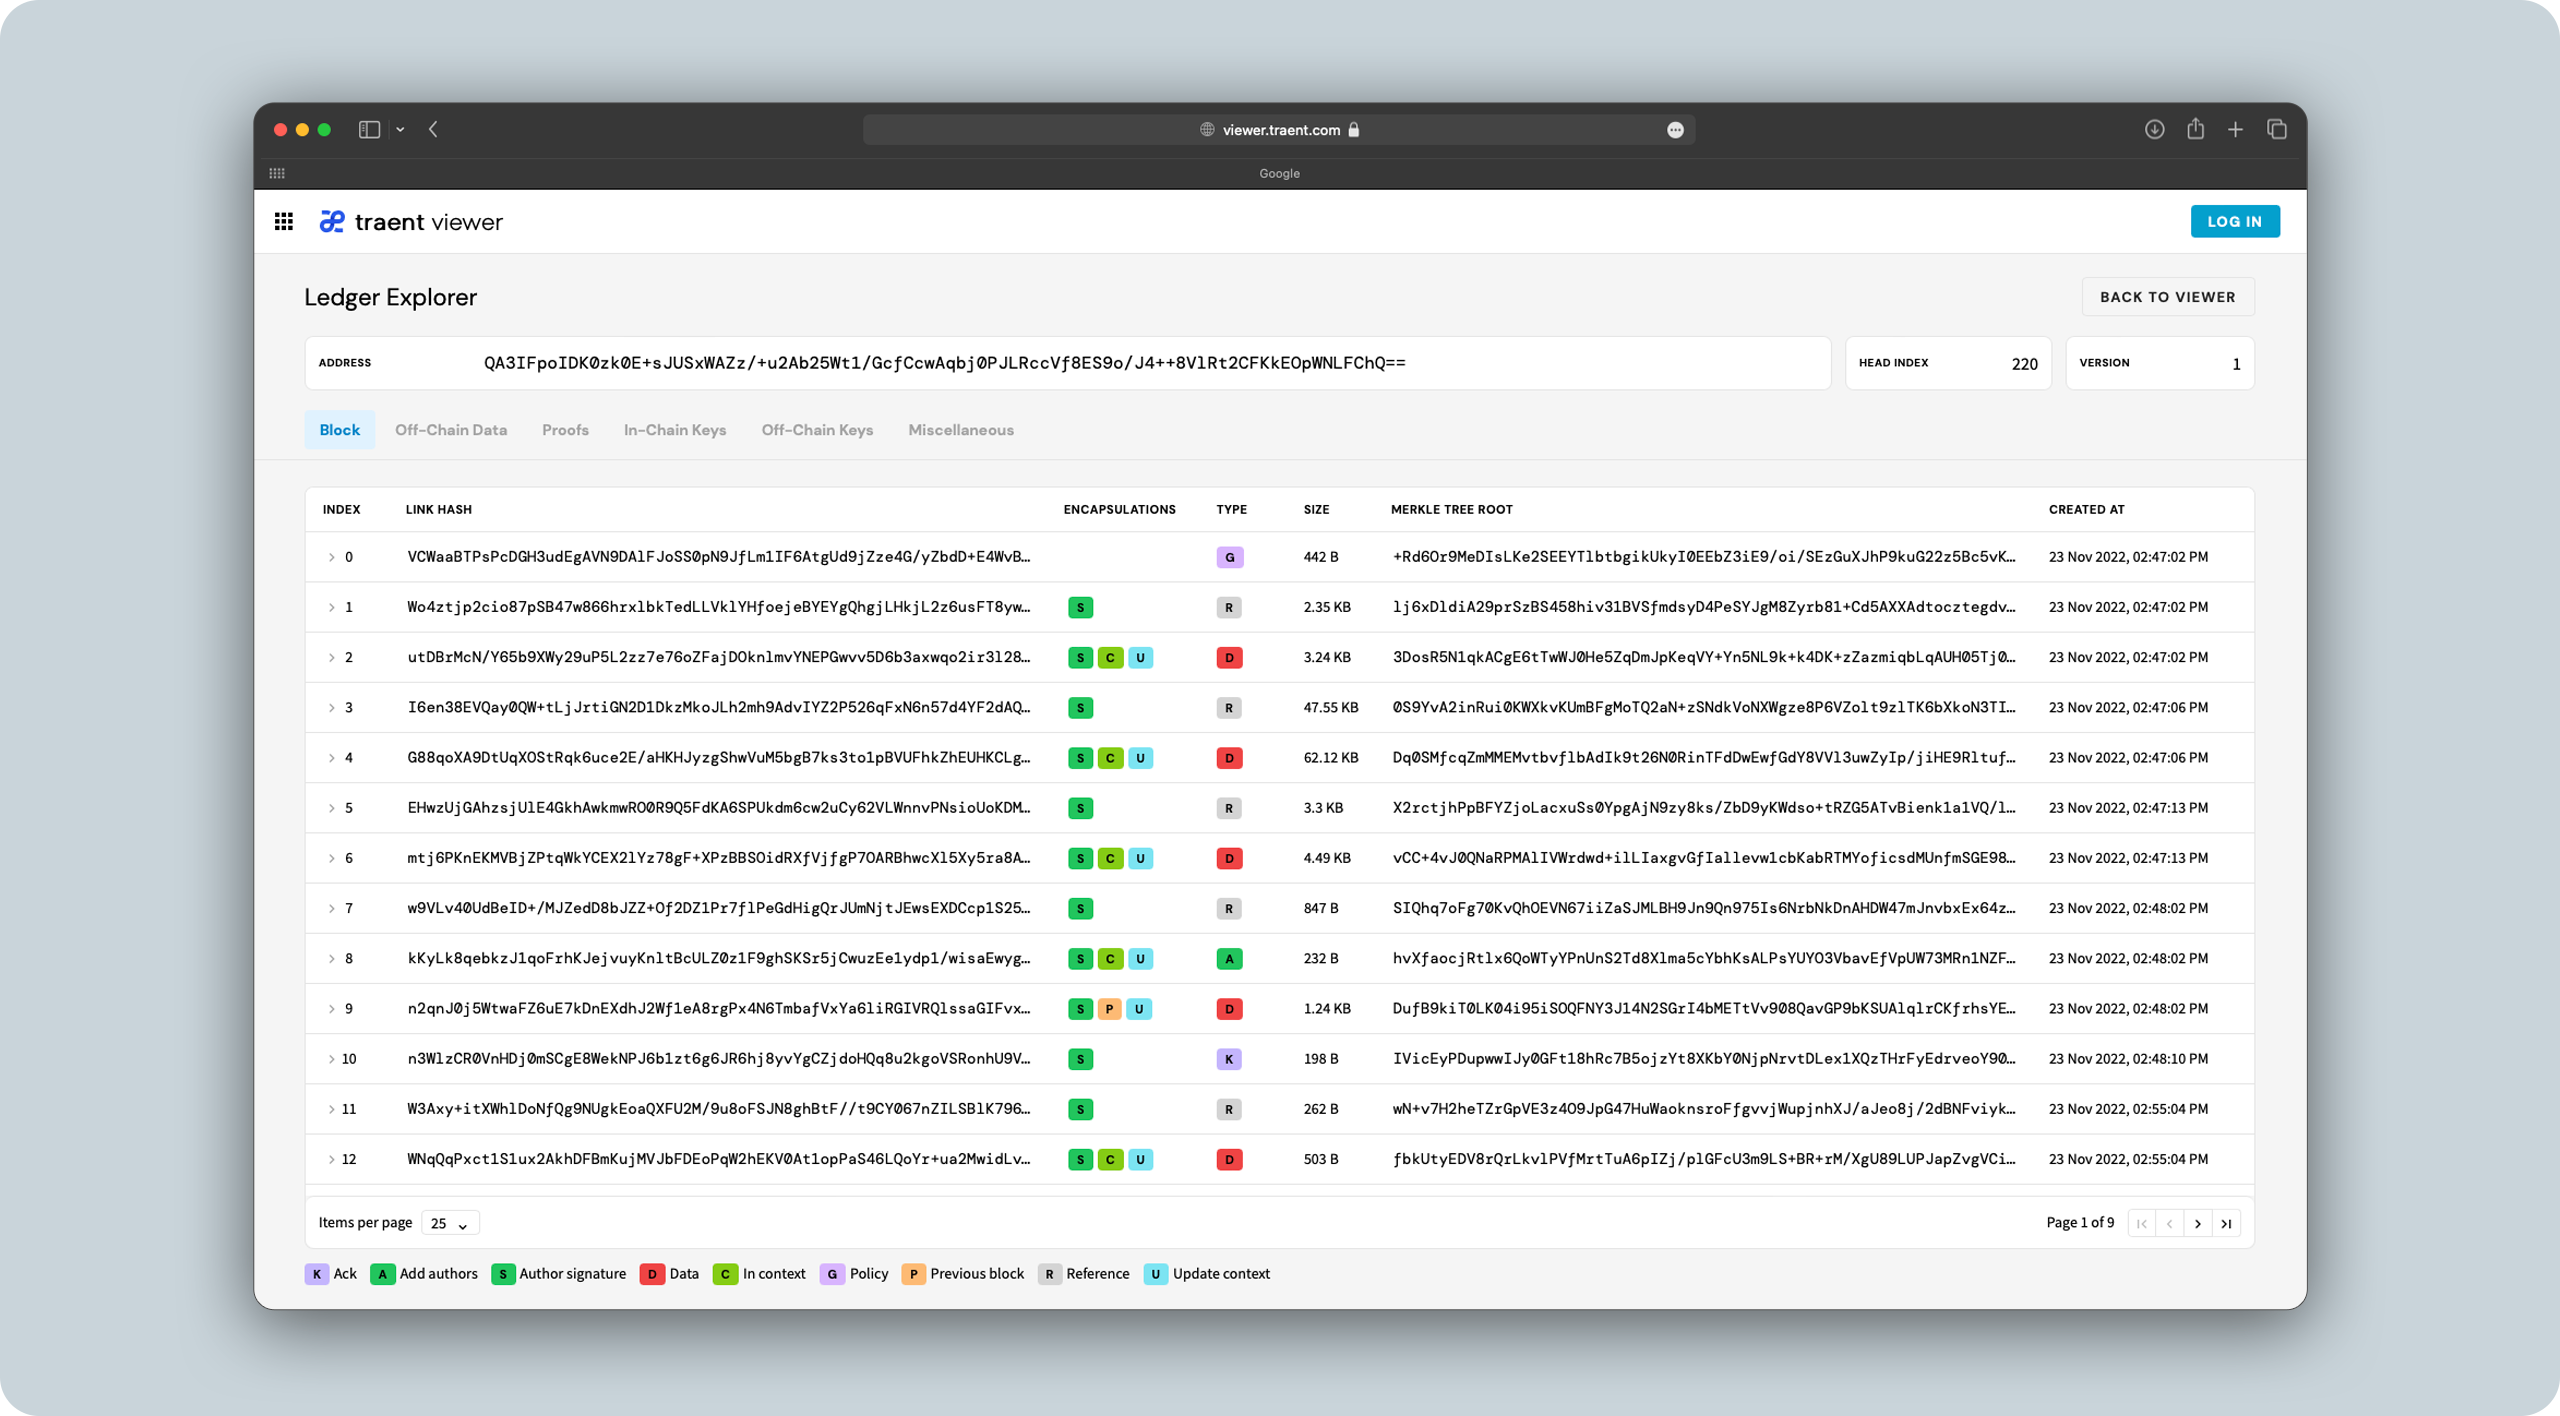The height and width of the screenshot is (1416, 2560).
Task: Expand the row for block index 0
Action: [332, 557]
